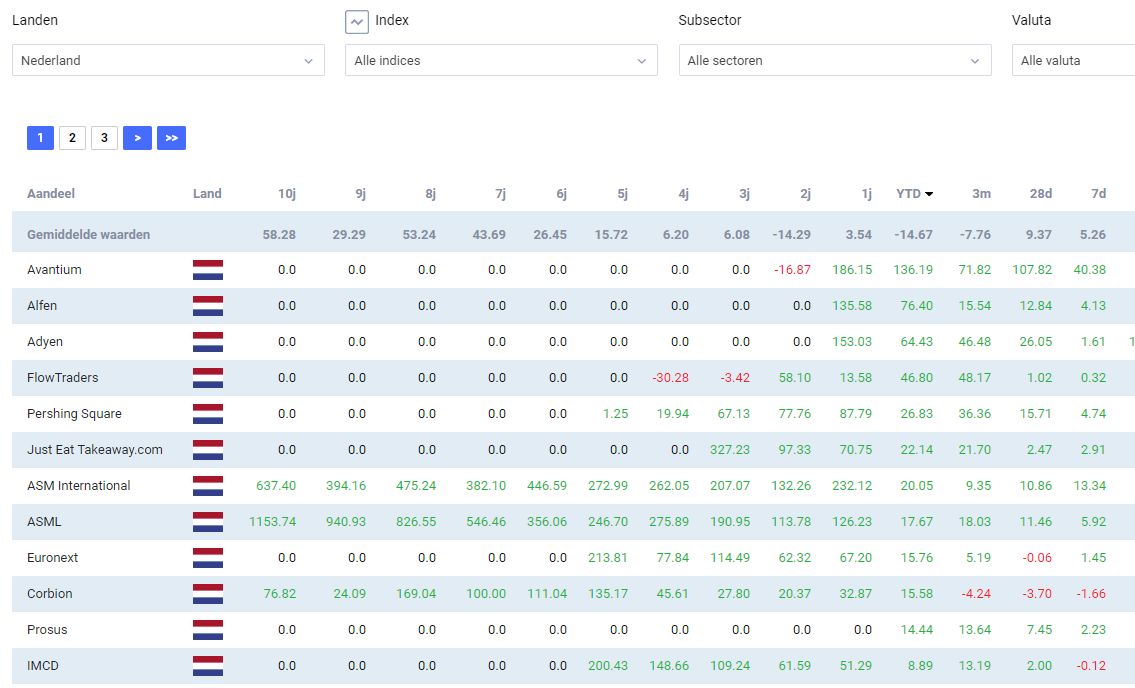
Task: Jump to last page with >> button
Action: 172,138
